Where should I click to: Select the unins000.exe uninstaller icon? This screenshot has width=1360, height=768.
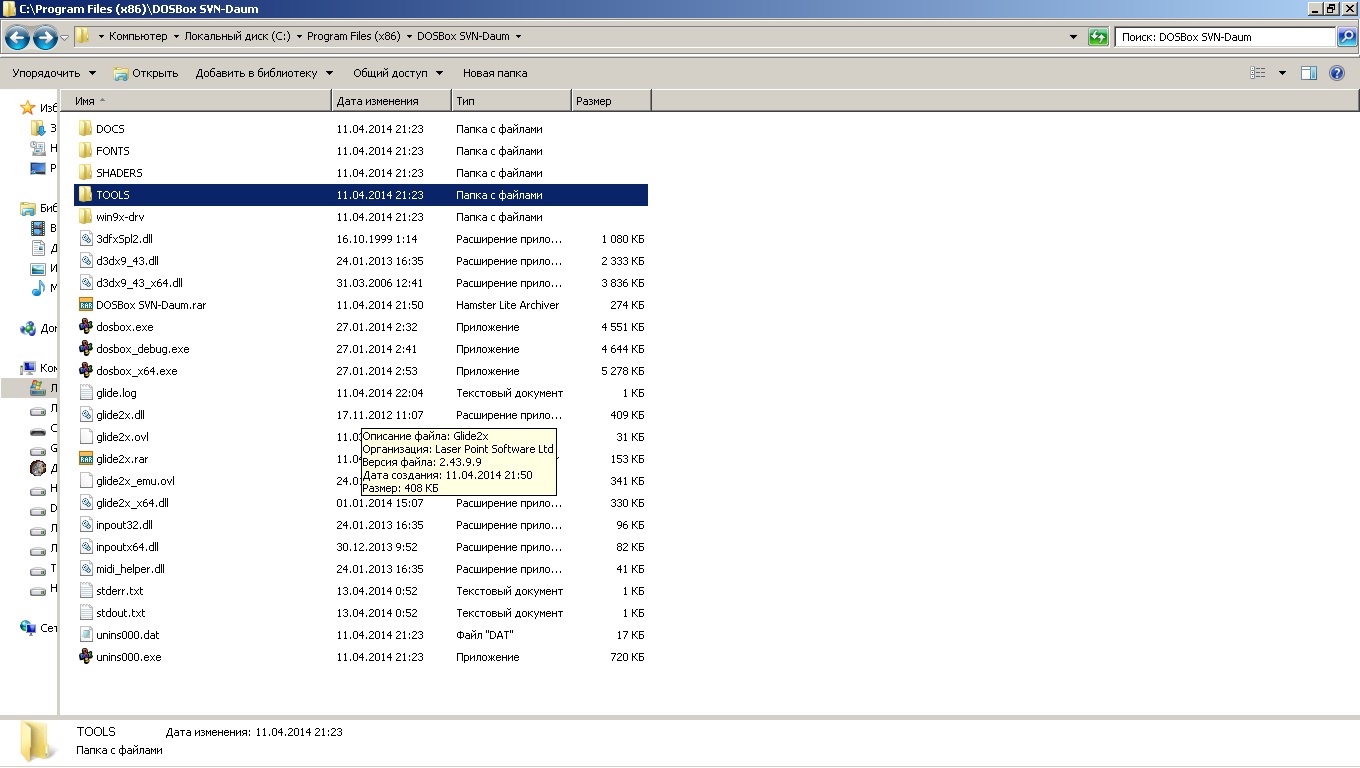[x=86, y=657]
